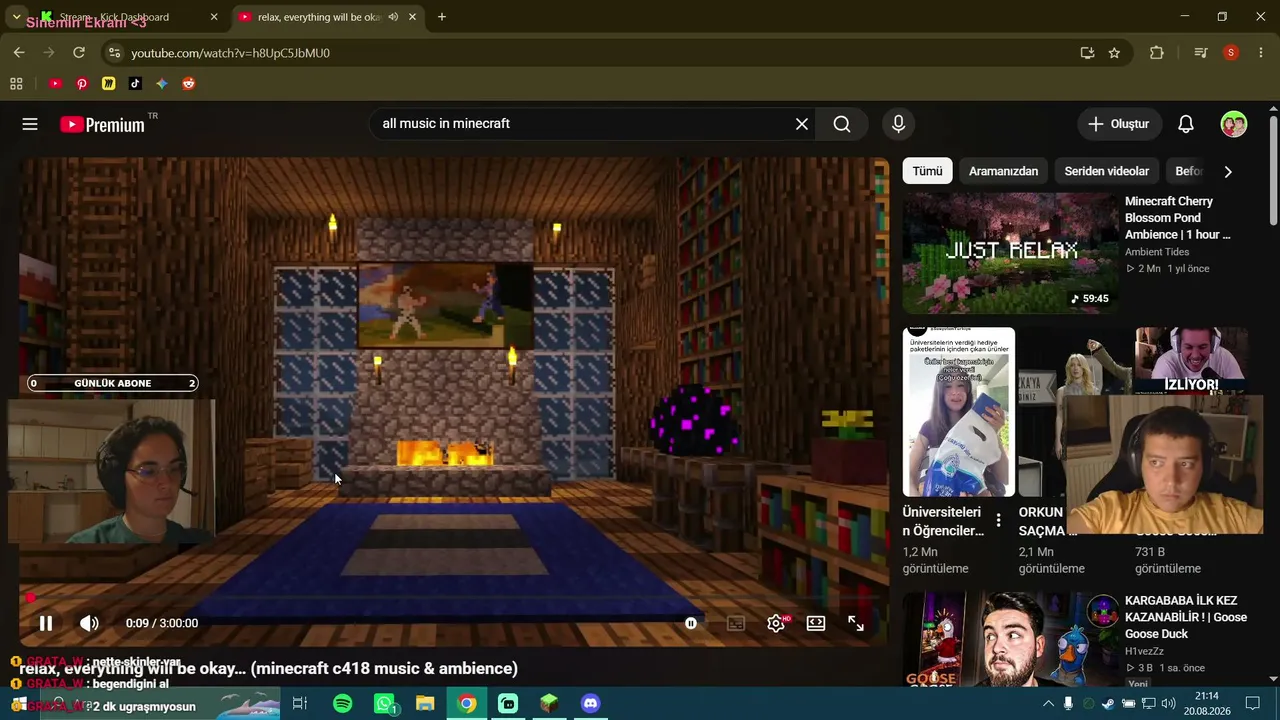The image size is (1280, 720).
Task: Open the YouTube account avatar menu
Action: [x=1234, y=124]
